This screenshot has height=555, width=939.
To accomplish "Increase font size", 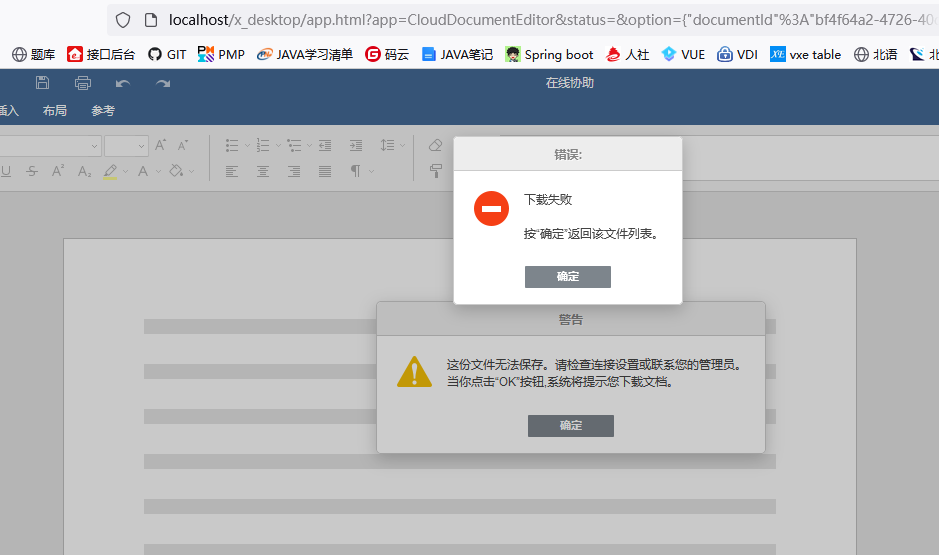I will [x=160, y=145].
